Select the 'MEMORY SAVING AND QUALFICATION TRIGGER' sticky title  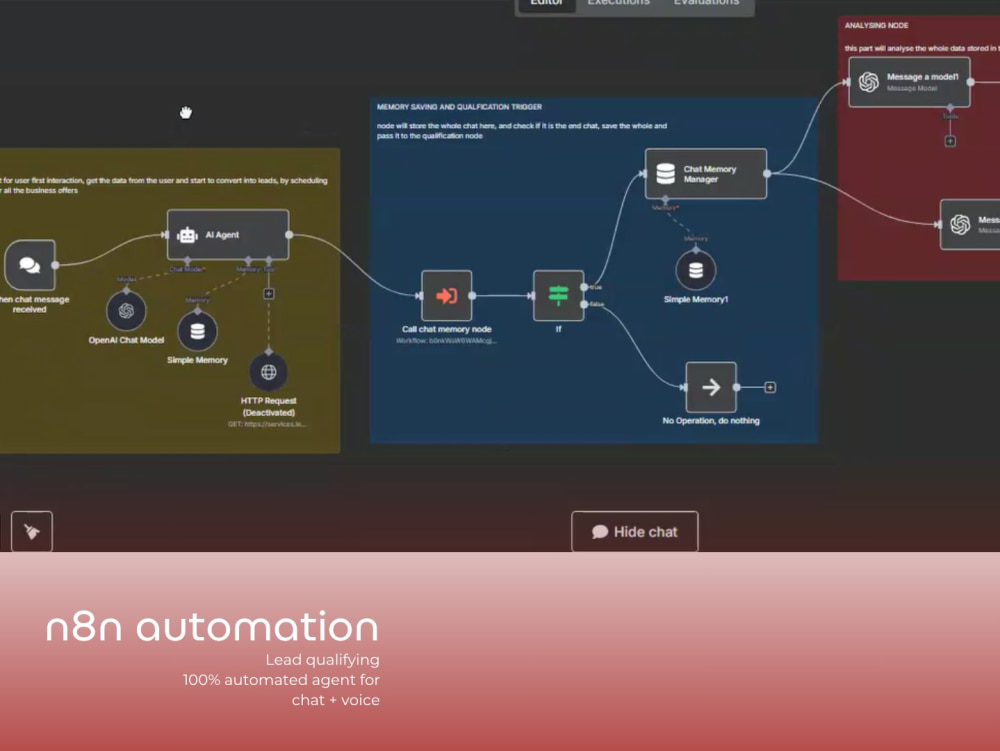(459, 107)
